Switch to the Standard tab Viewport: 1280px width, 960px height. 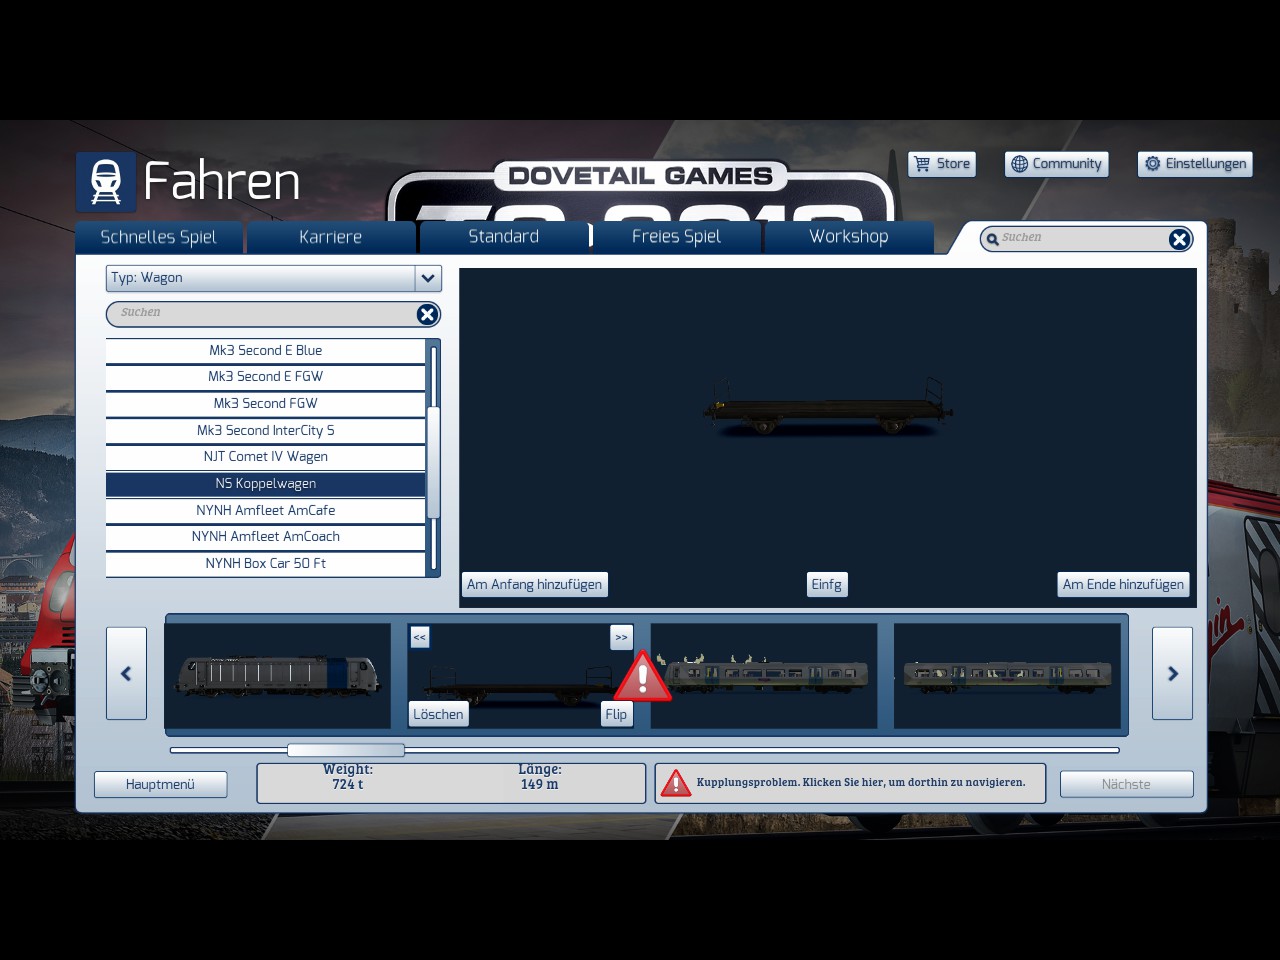pyautogui.click(x=504, y=236)
